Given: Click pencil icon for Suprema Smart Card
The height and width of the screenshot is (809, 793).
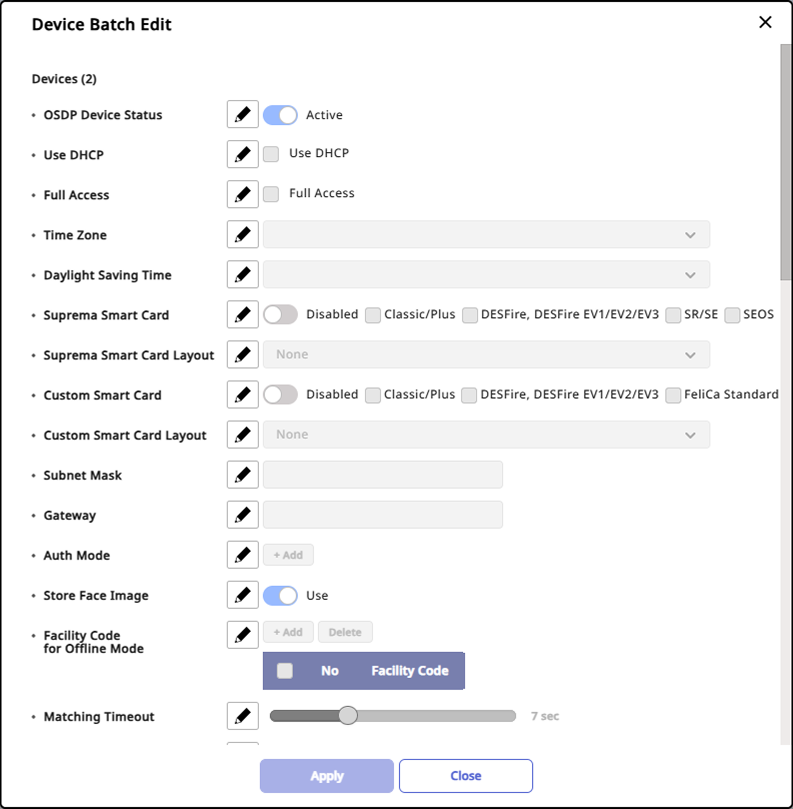Looking at the screenshot, I should (x=242, y=315).
